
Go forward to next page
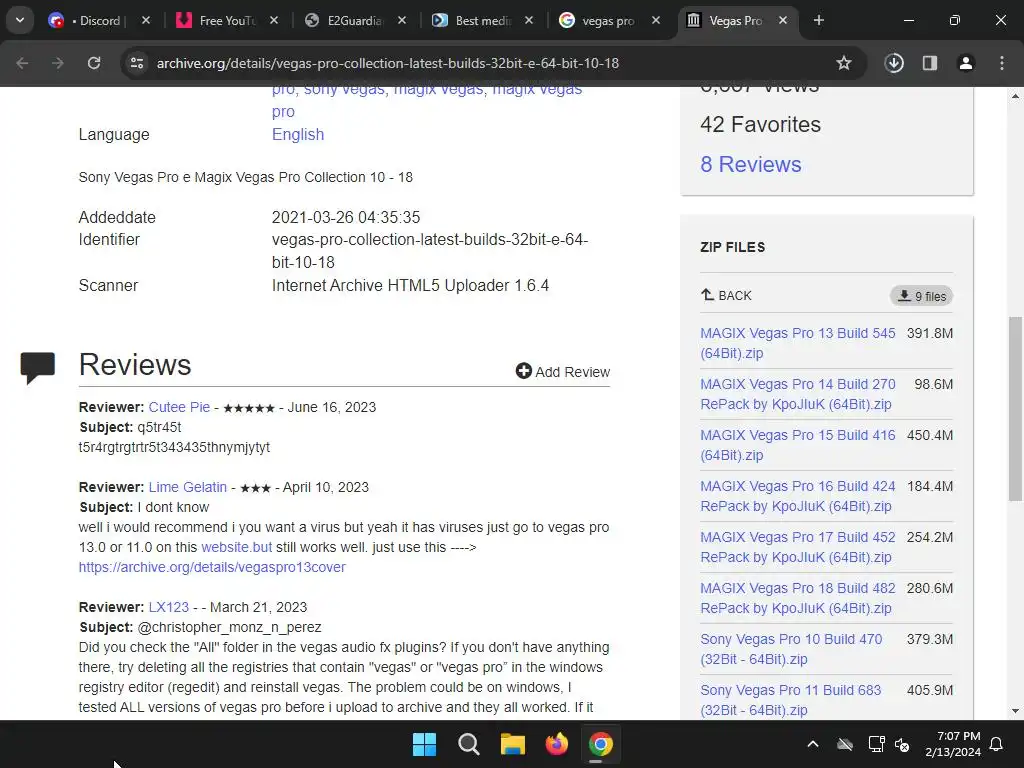pos(58,63)
